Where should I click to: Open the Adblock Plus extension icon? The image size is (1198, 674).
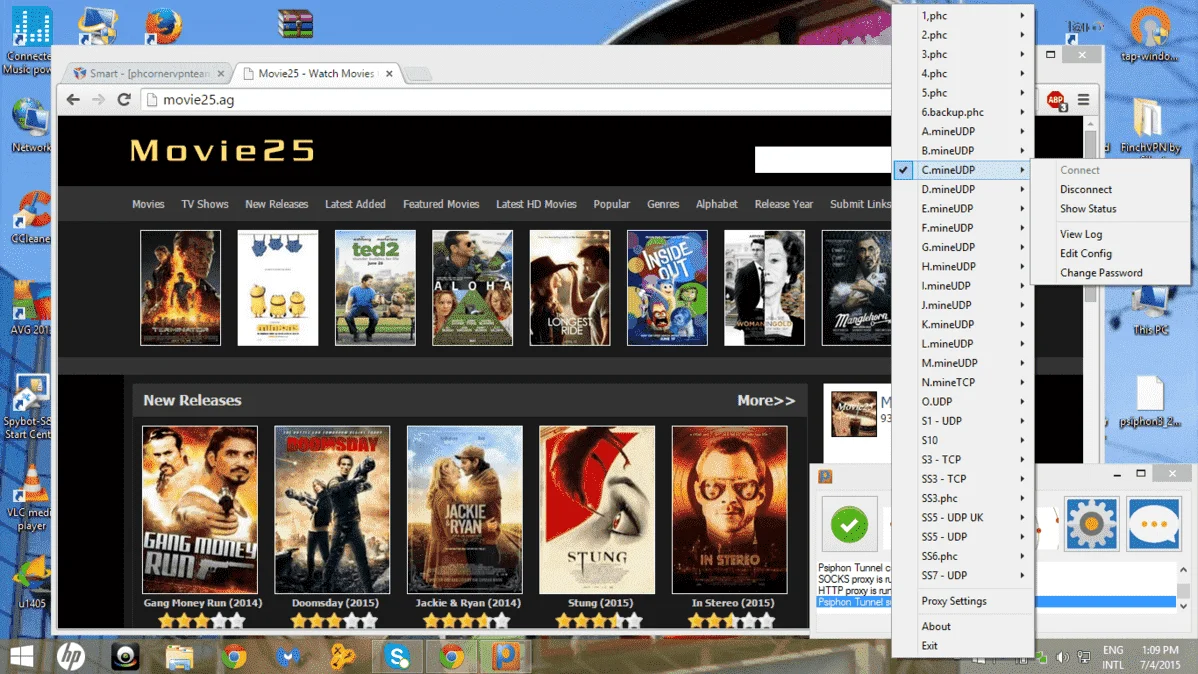tap(1056, 100)
